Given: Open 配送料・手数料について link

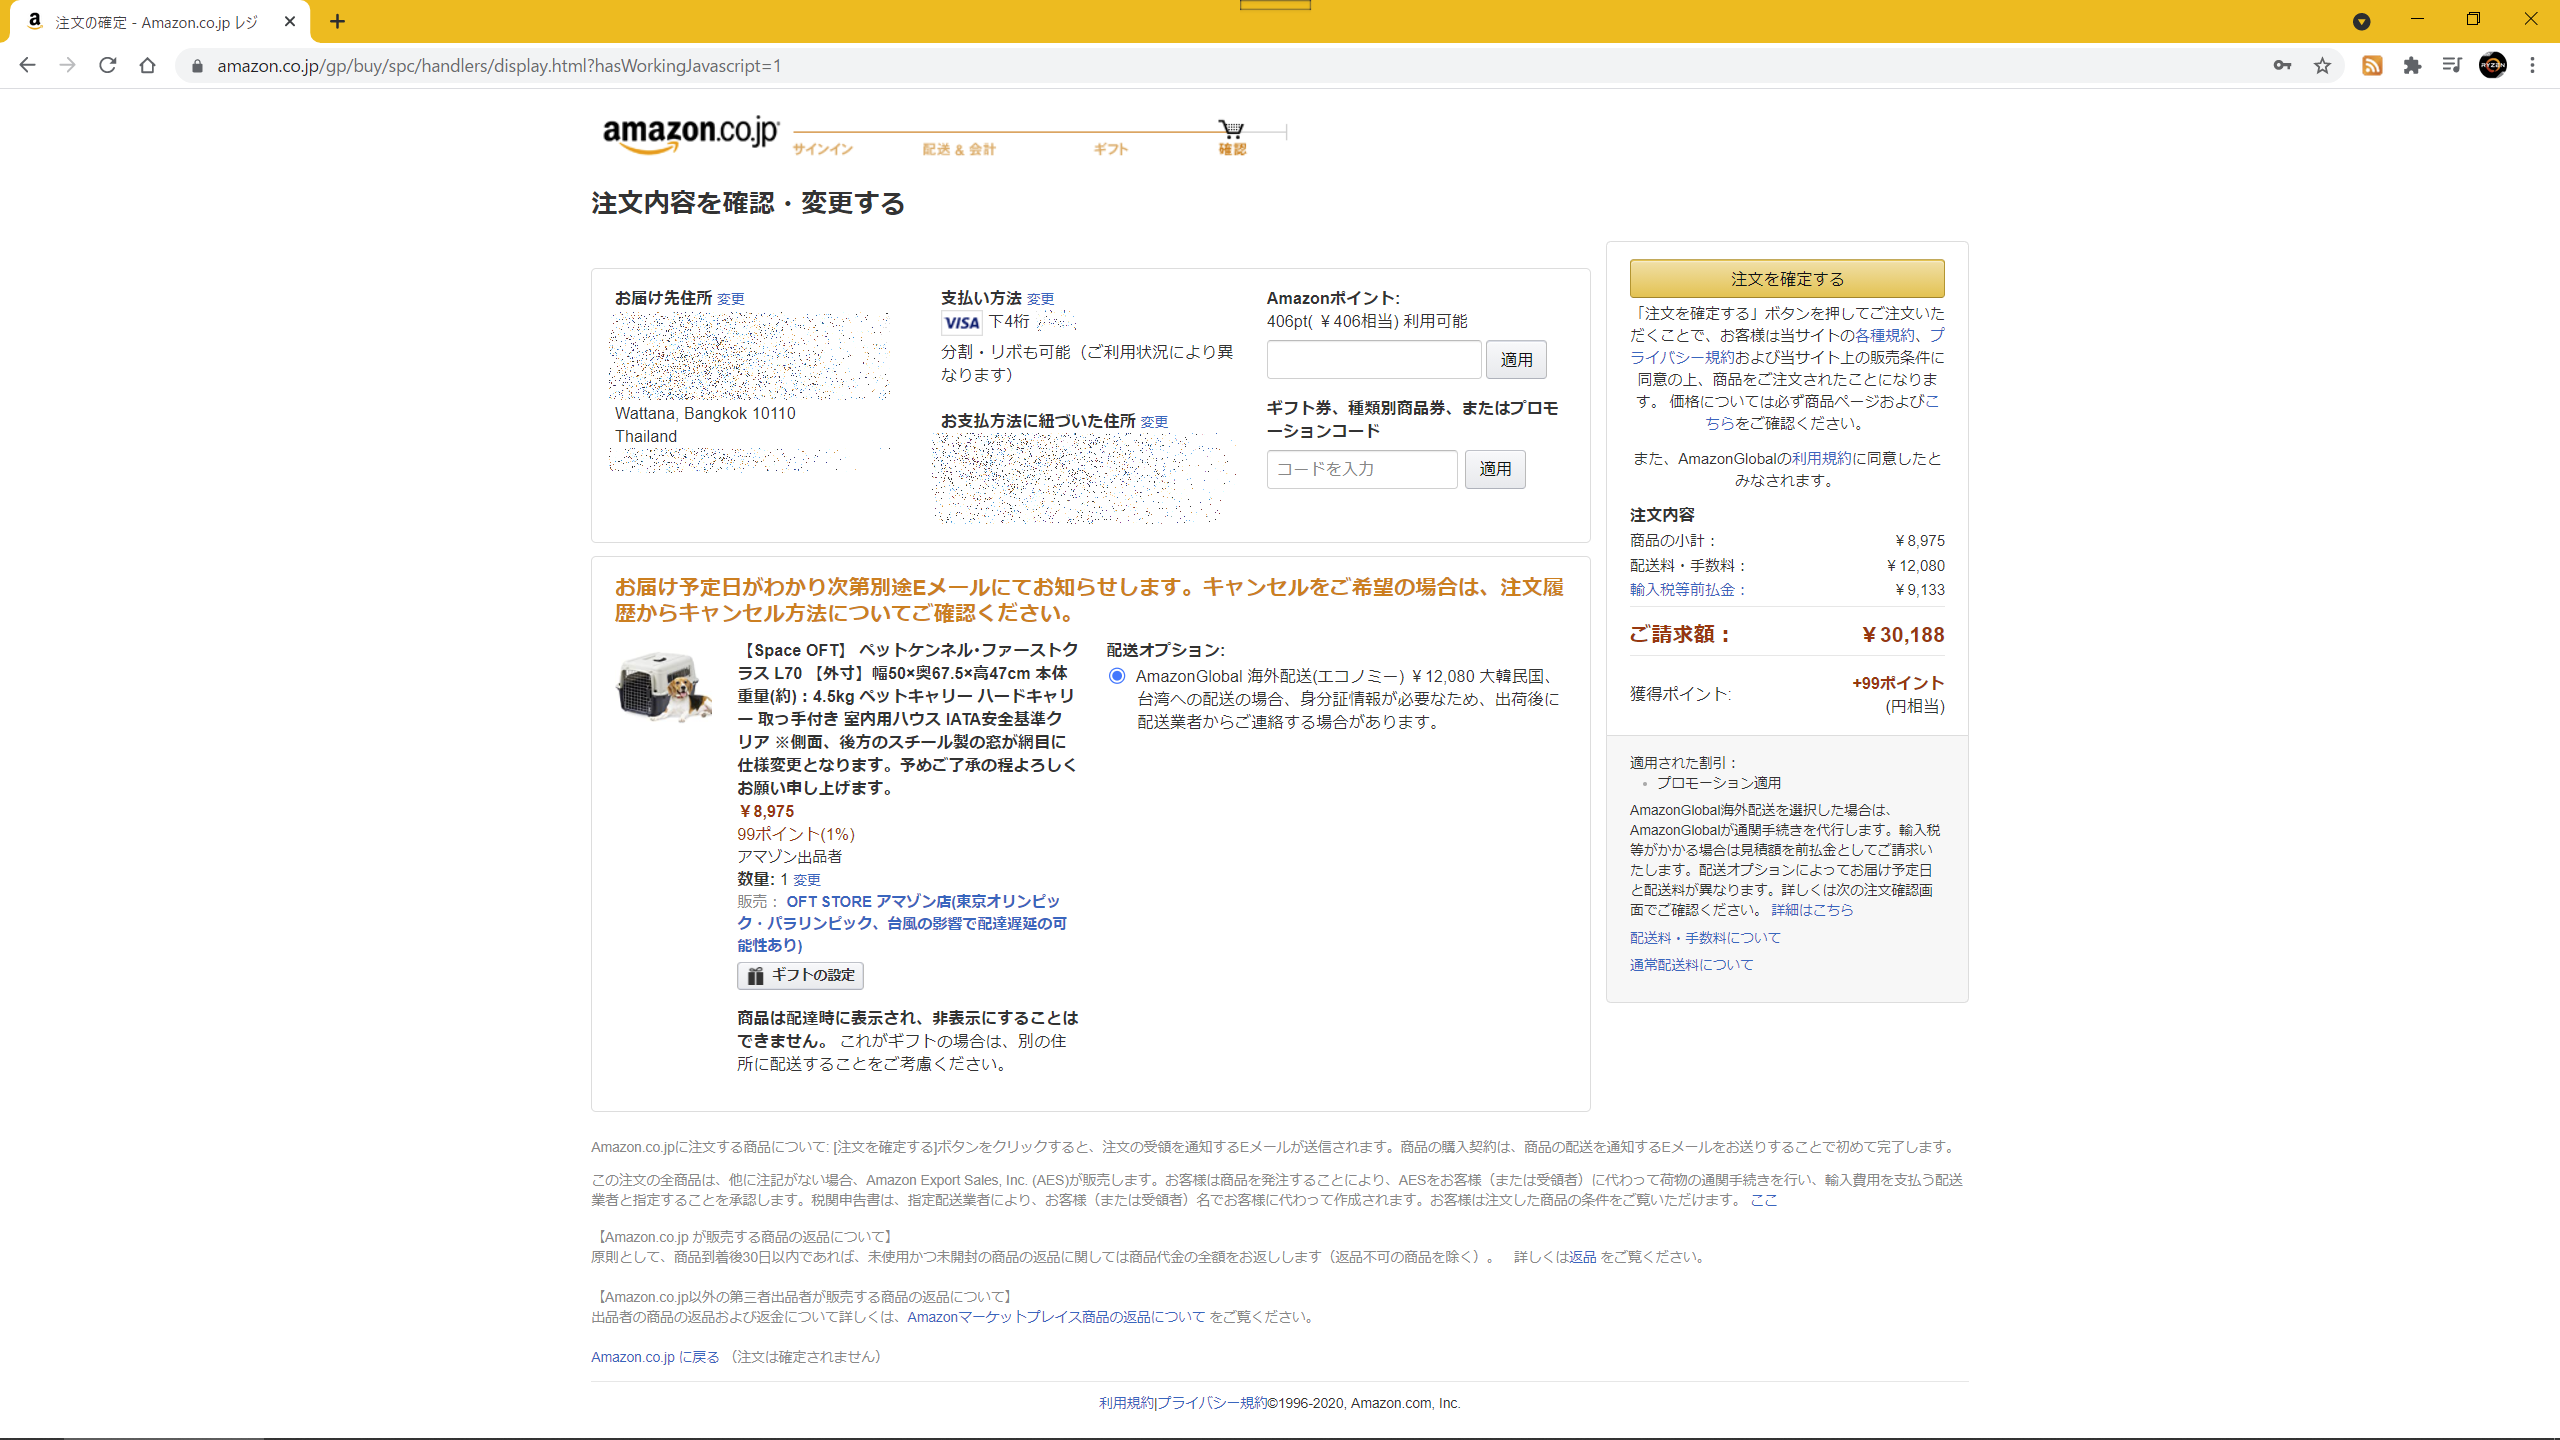Looking at the screenshot, I should coord(1705,938).
